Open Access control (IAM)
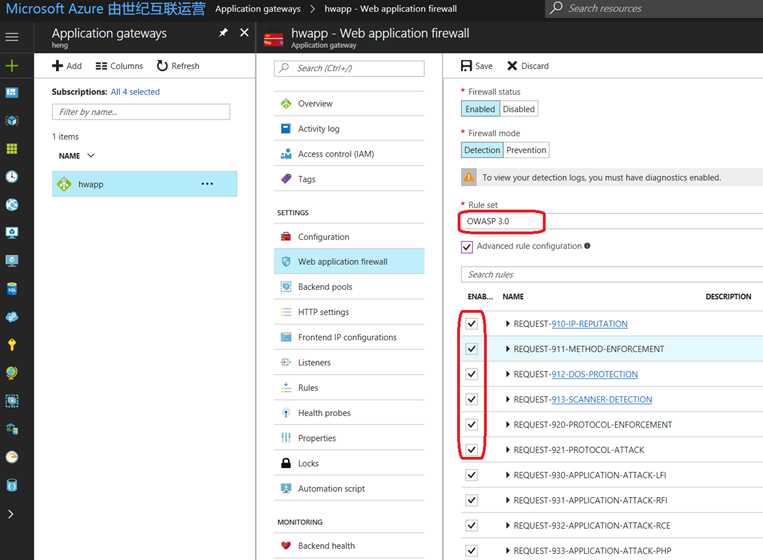 click(349, 154)
